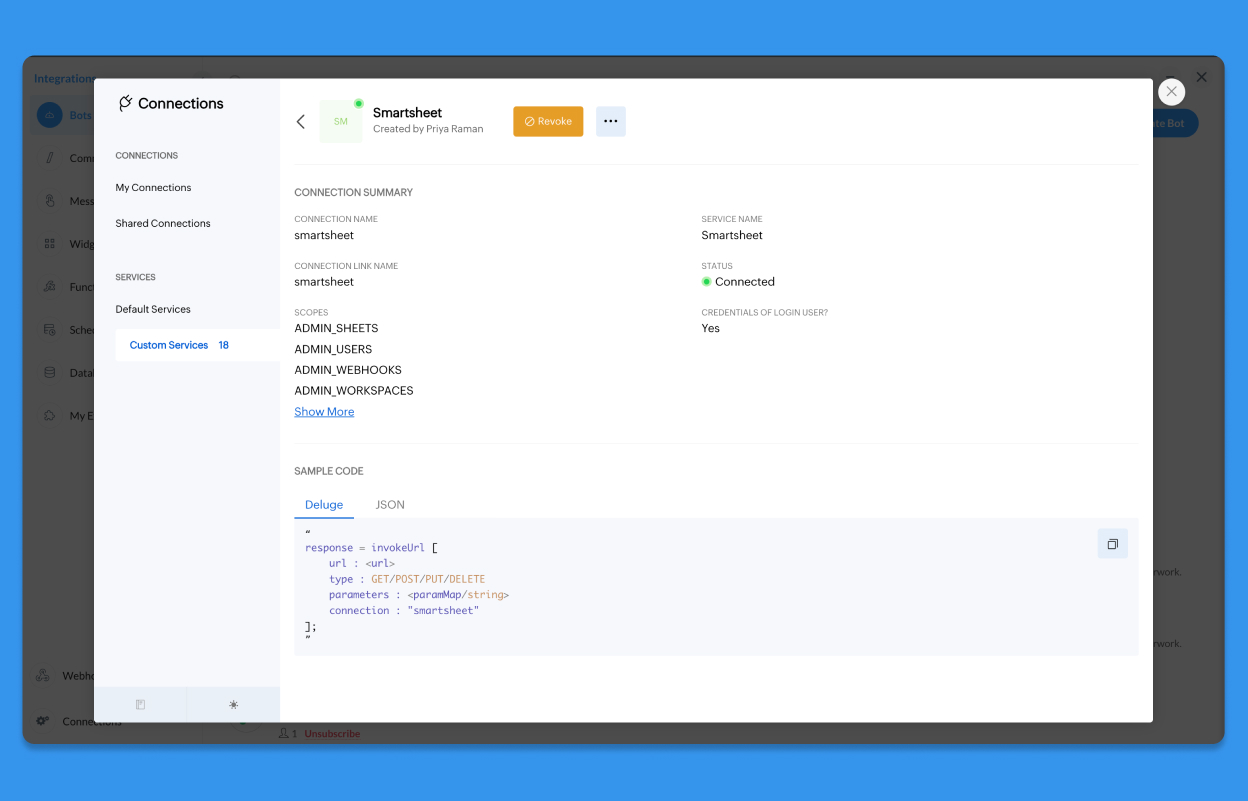Select Custom Services 18 entry
Viewport: 1248px width, 801px height.
pyautogui.click(x=197, y=345)
